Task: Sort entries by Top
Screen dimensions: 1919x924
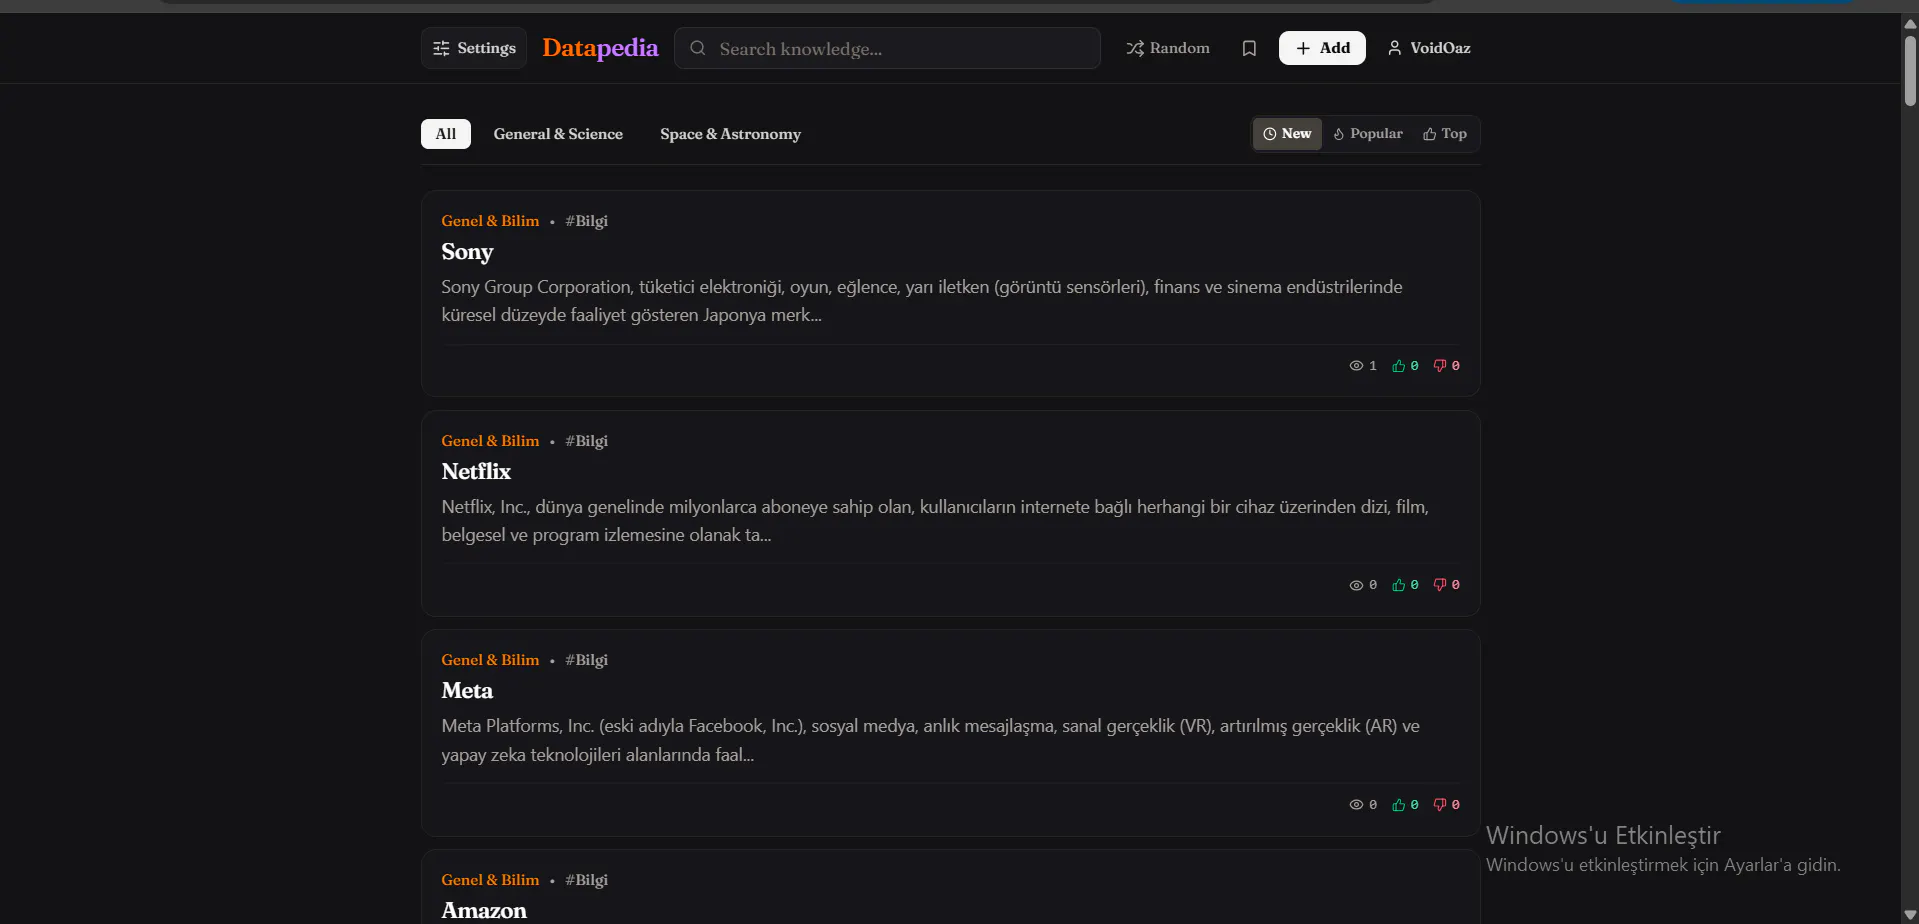Action: tap(1445, 134)
